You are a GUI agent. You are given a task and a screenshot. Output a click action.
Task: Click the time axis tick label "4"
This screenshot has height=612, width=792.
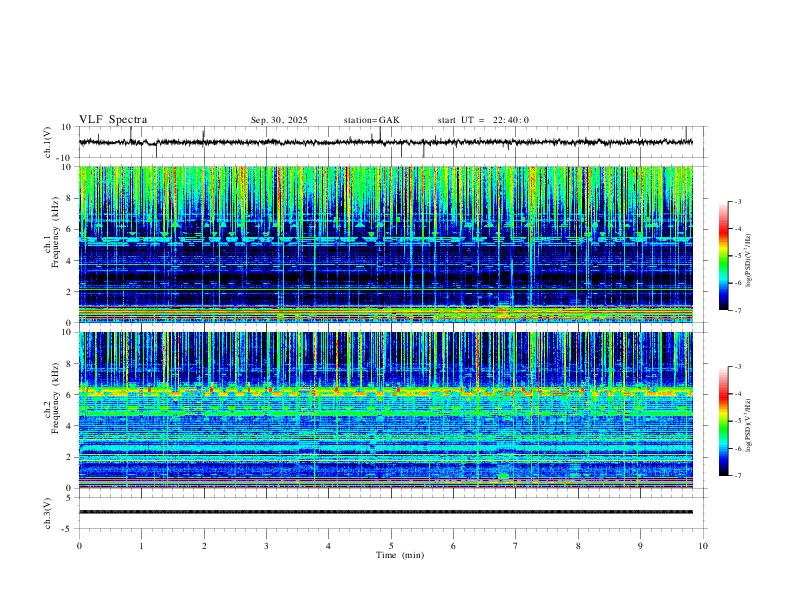(329, 546)
